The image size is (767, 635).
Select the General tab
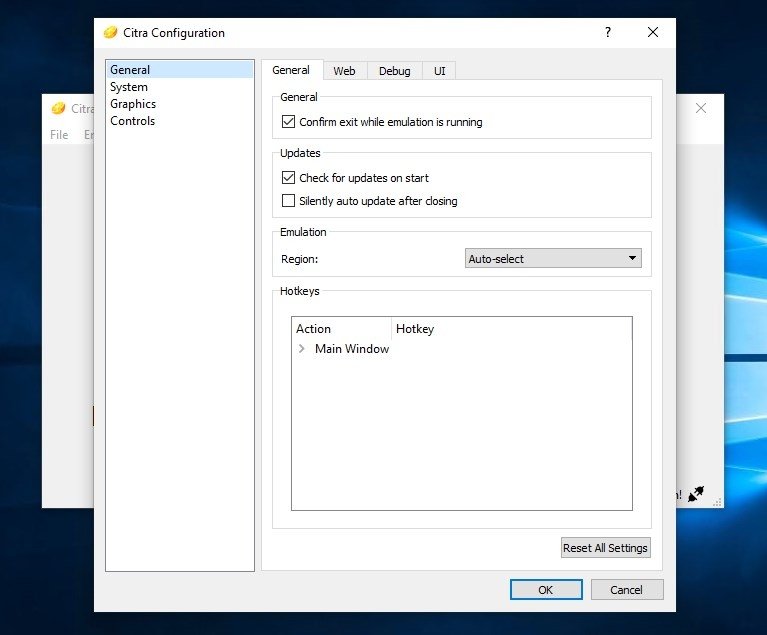coord(291,70)
